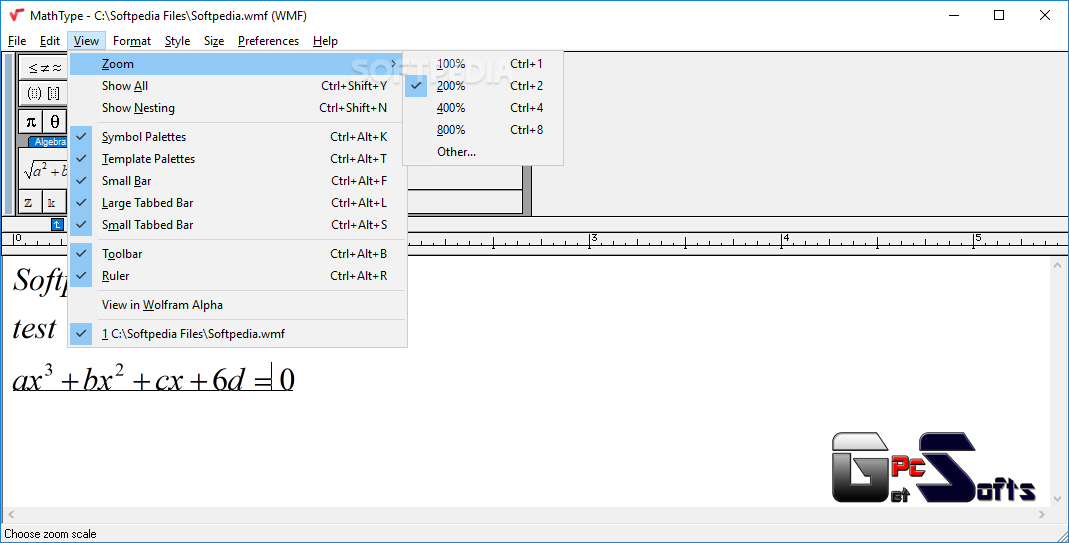Click the vertical scrollbar up arrow
The image size is (1069, 543).
[1058, 265]
